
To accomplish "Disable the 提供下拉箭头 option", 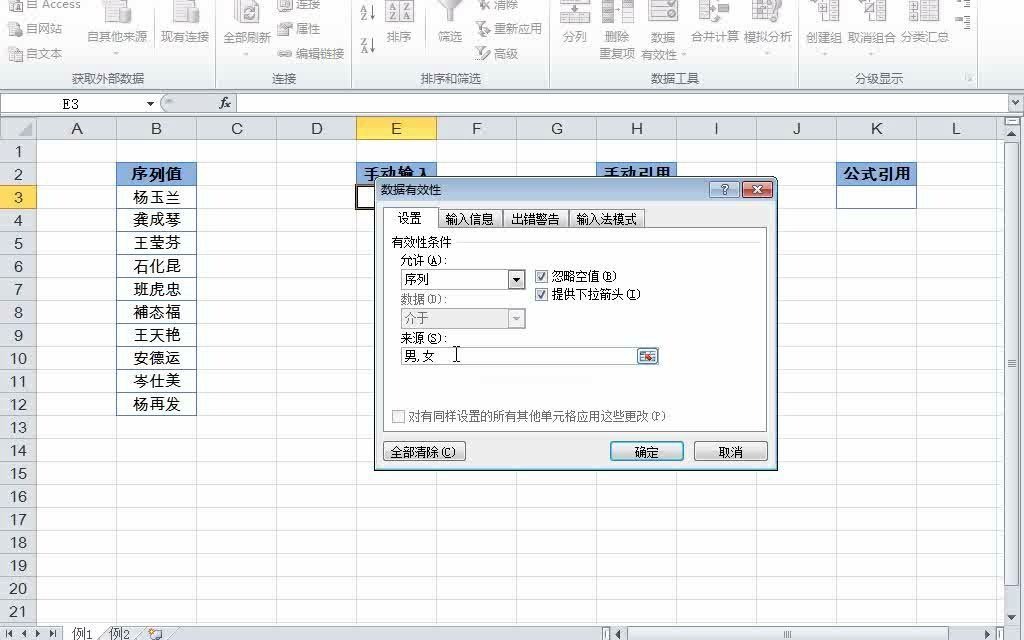I will tap(541, 295).
